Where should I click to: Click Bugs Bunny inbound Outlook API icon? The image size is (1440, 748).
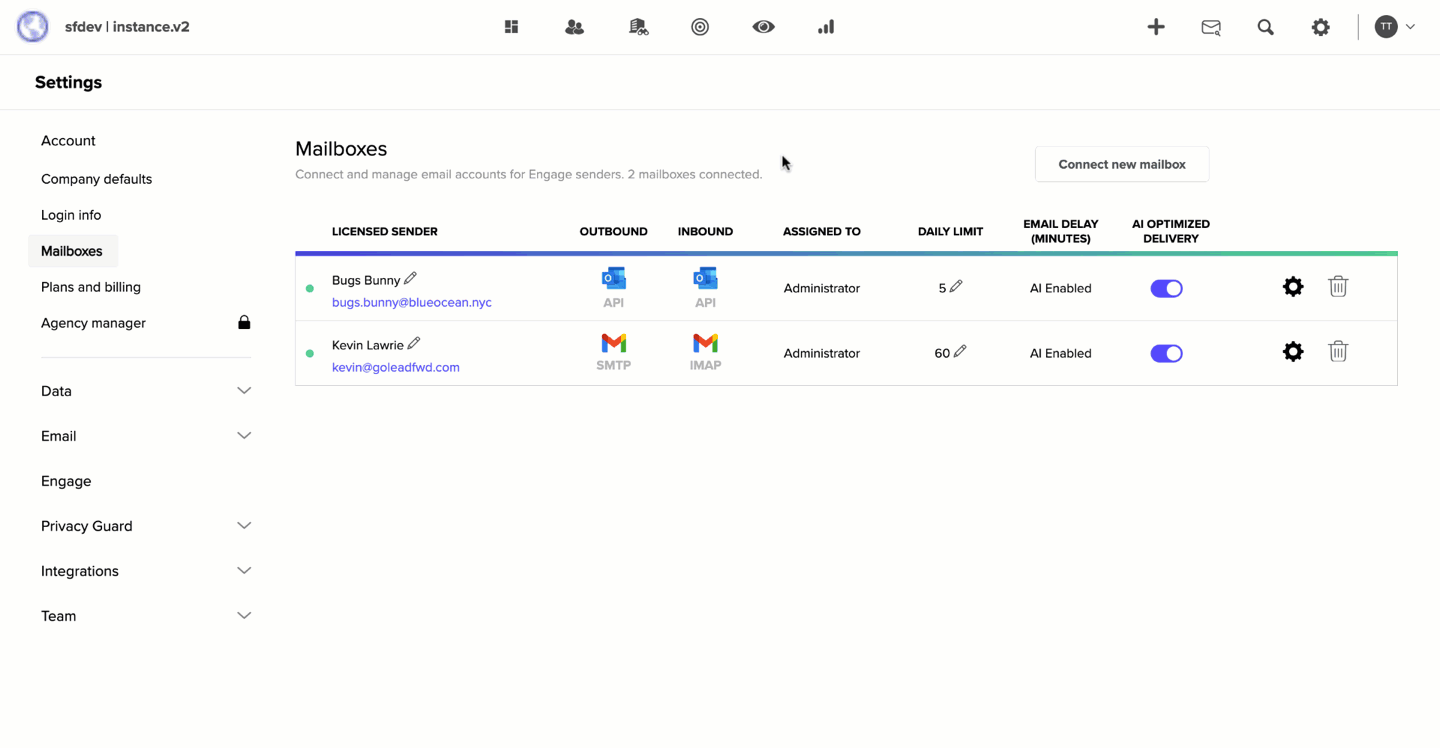(x=705, y=279)
